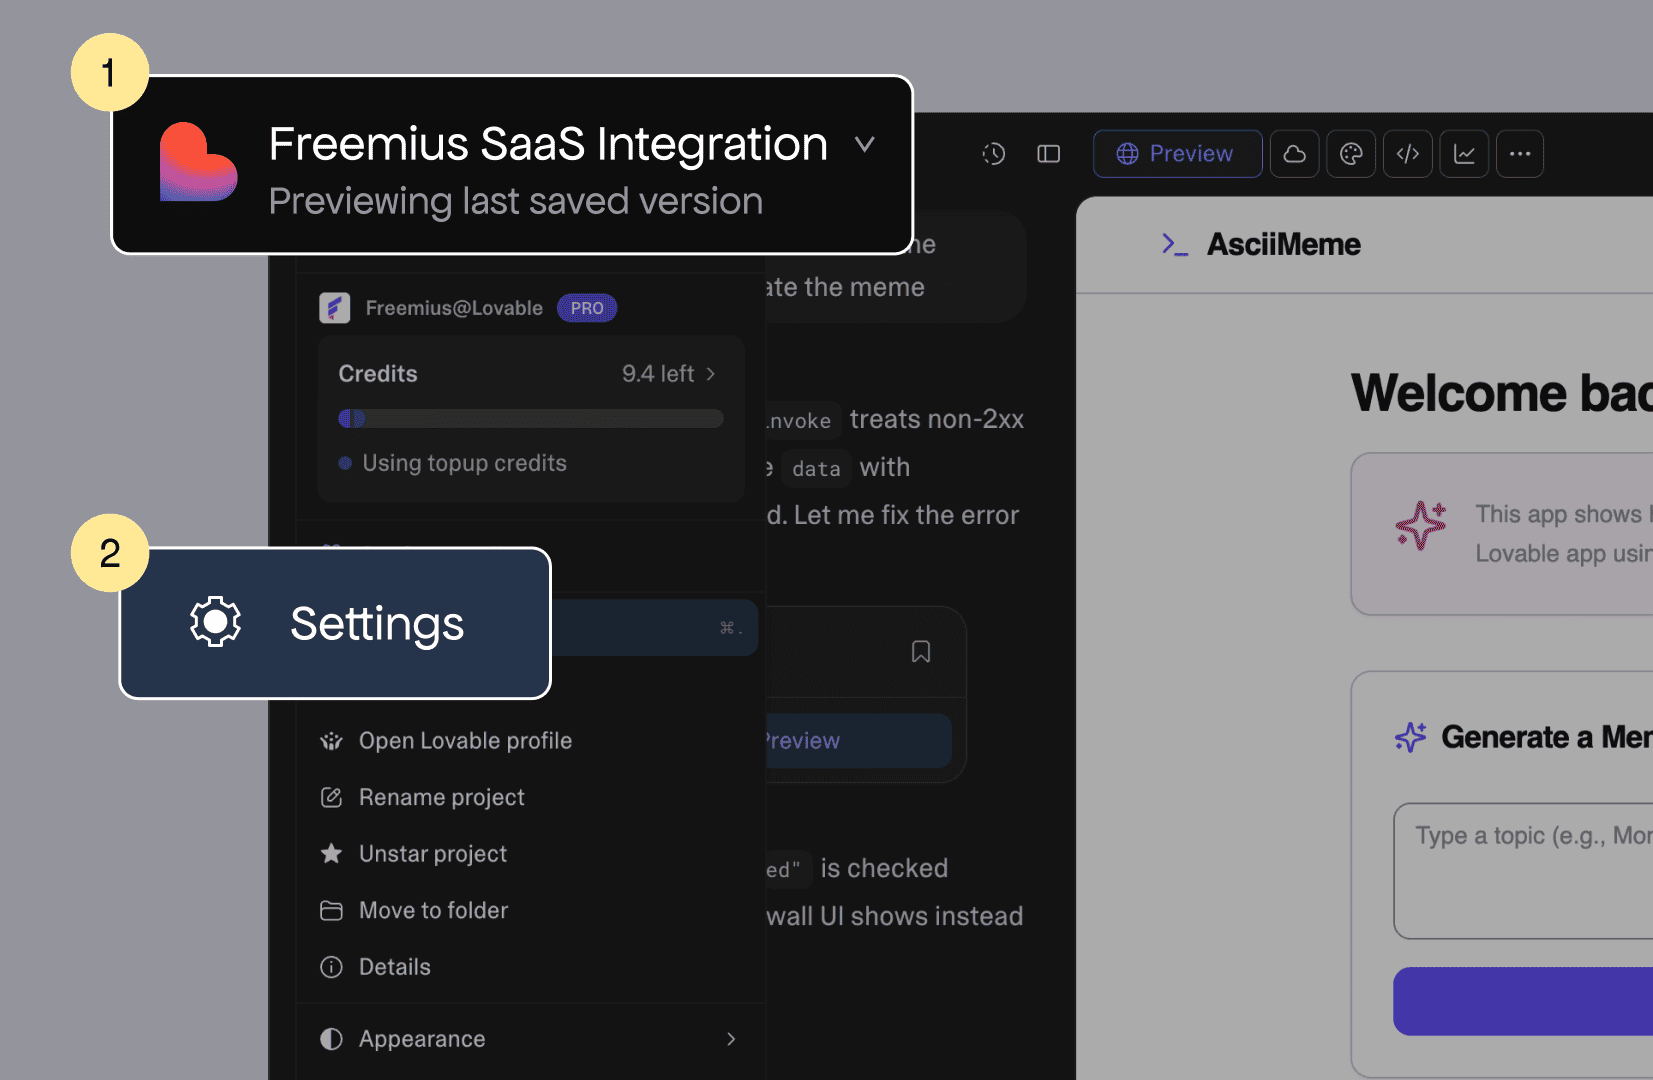
Task: Open the Cloud icon in toolbar
Action: (1294, 154)
